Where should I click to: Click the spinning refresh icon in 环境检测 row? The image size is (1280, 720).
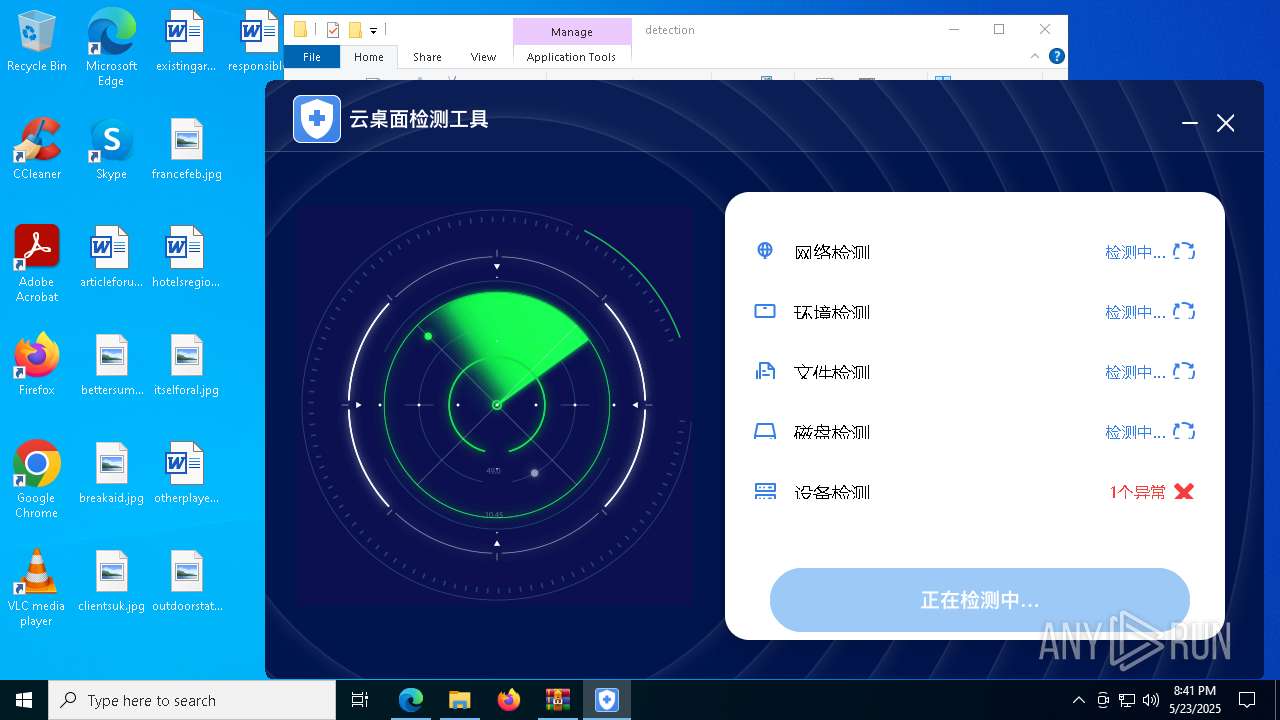(x=1184, y=311)
